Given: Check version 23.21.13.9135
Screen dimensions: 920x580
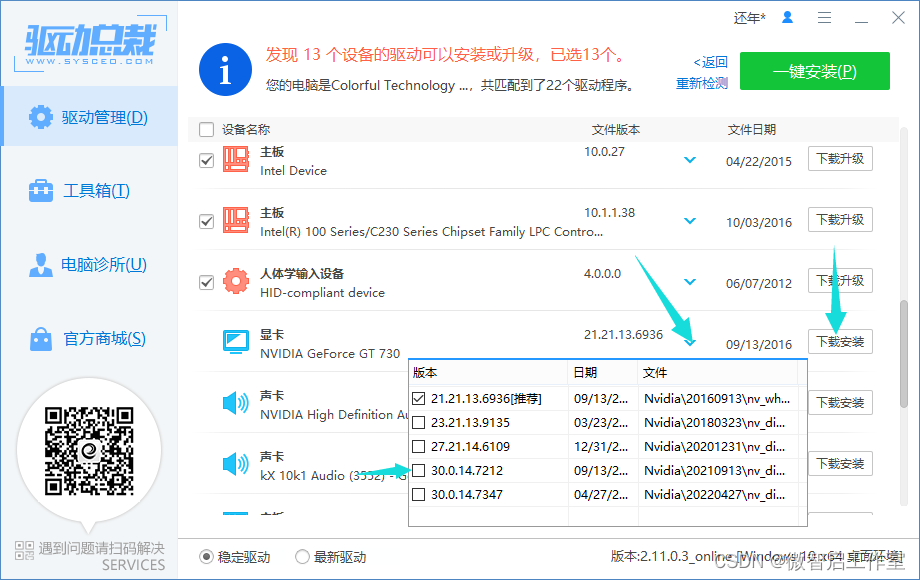Looking at the screenshot, I should pos(418,423).
